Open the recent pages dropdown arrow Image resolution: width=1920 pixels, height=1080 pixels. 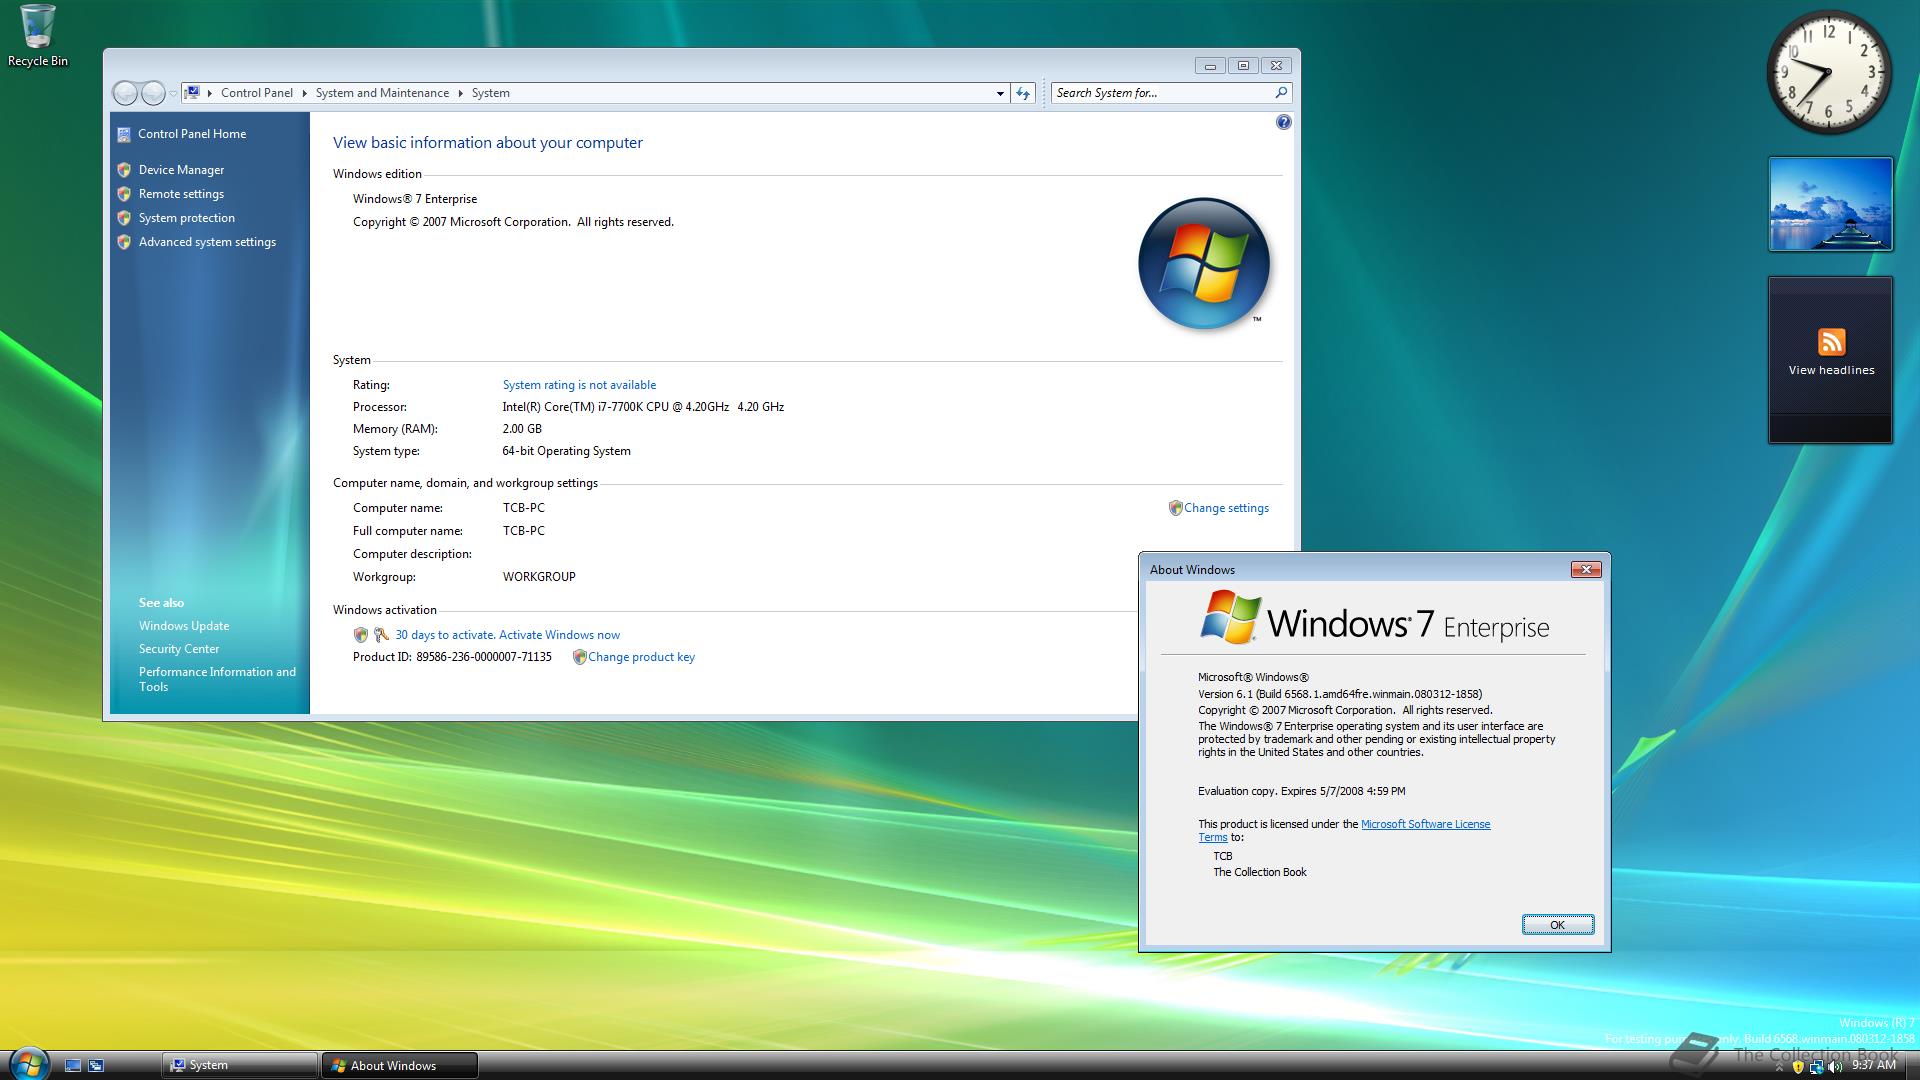[x=173, y=93]
